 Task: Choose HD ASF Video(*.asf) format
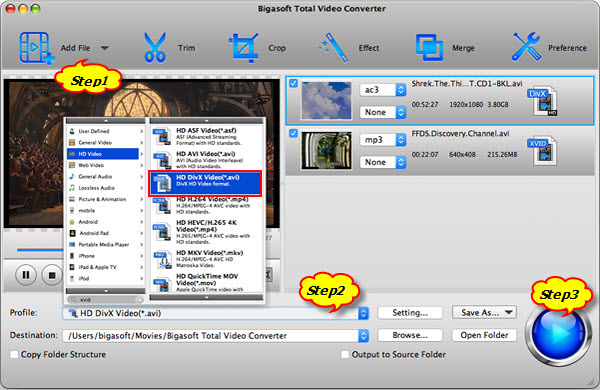coord(206,137)
